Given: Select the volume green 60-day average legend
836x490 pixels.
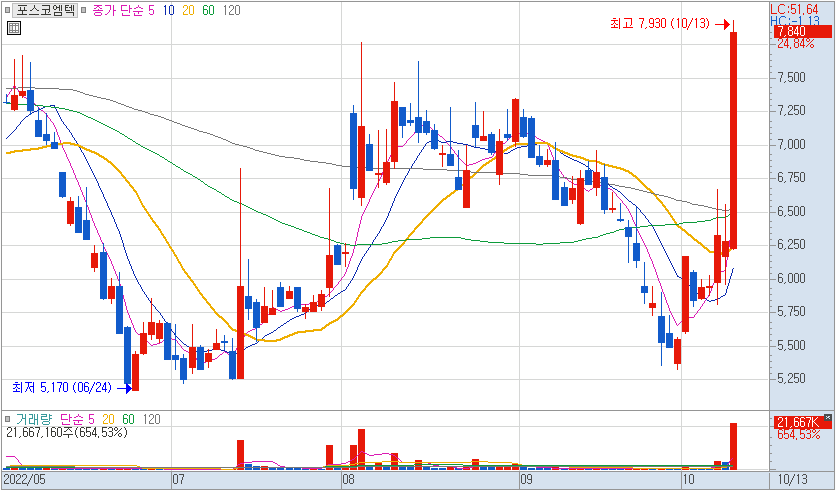Looking at the screenshot, I should click(x=128, y=419).
